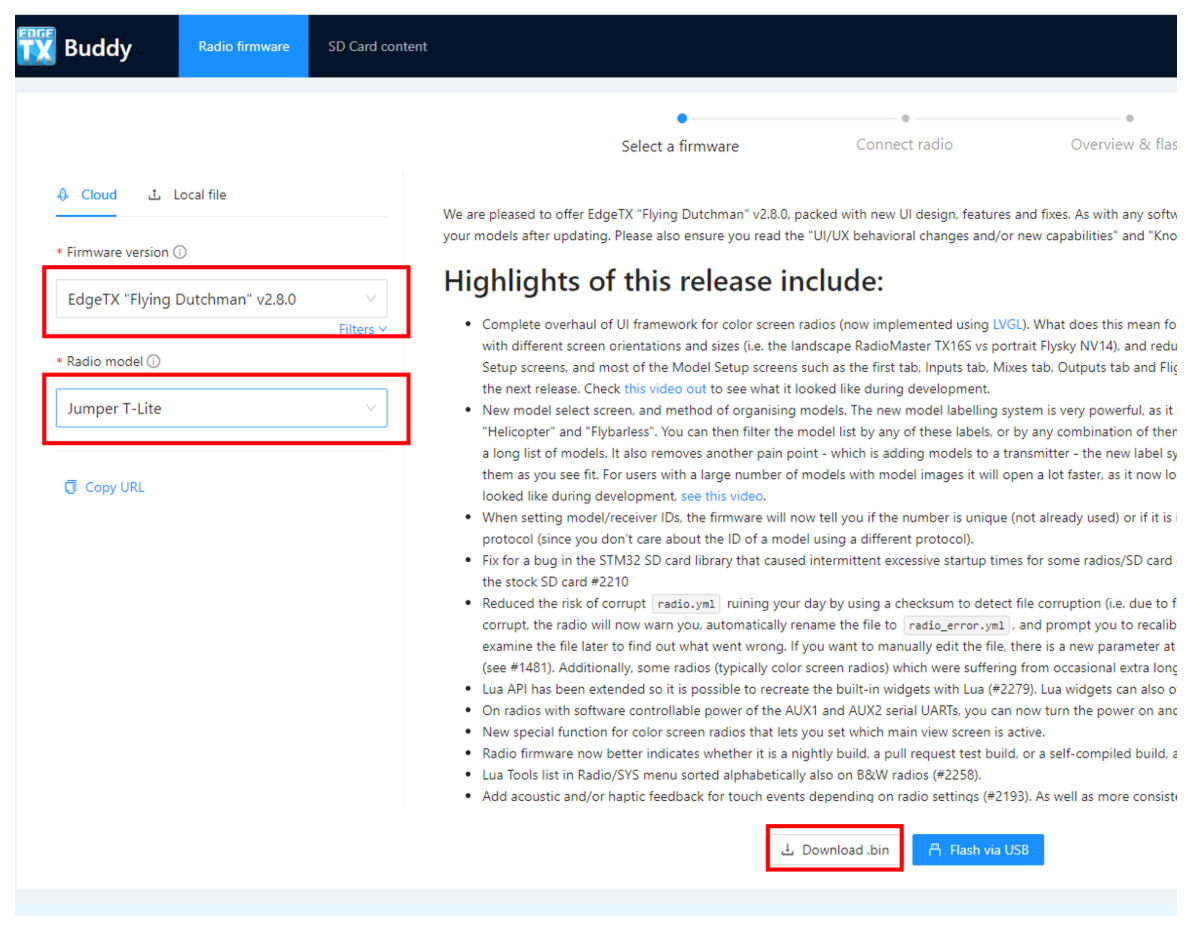Click the Connect radio step dot
The width and height of the screenshot is (1192, 936).
tap(905, 118)
